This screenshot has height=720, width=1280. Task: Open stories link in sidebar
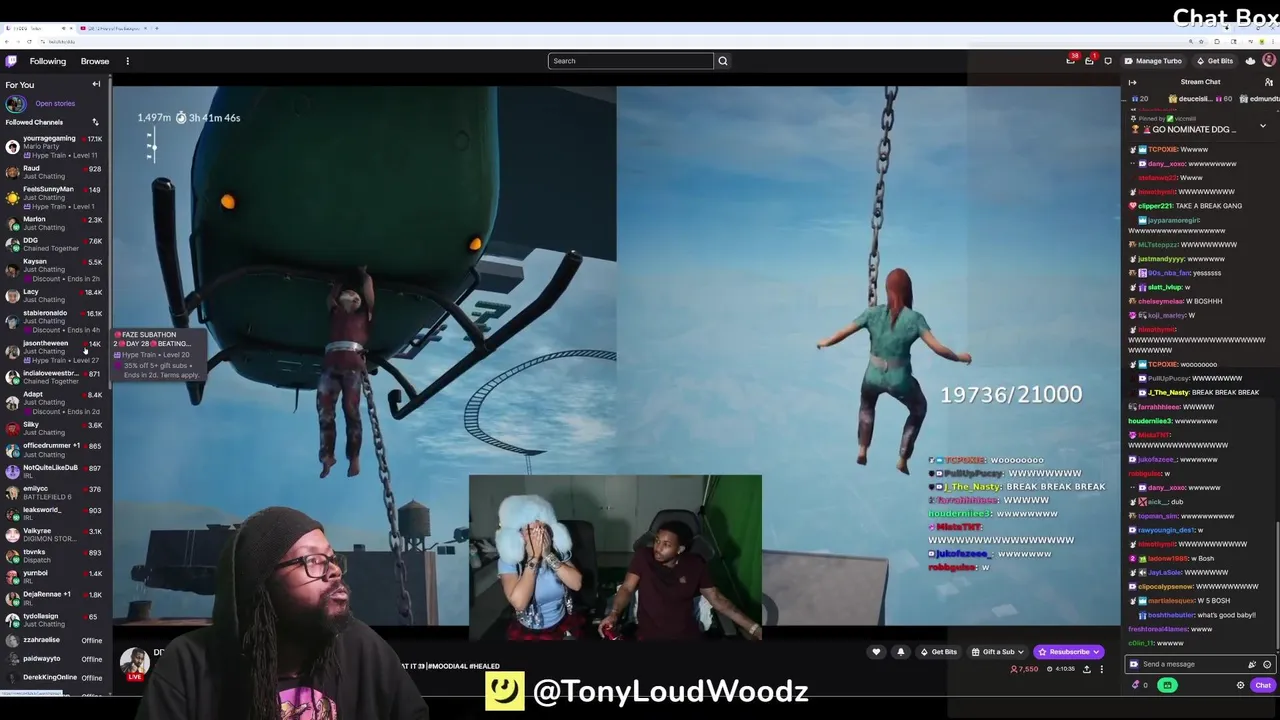(x=55, y=104)
